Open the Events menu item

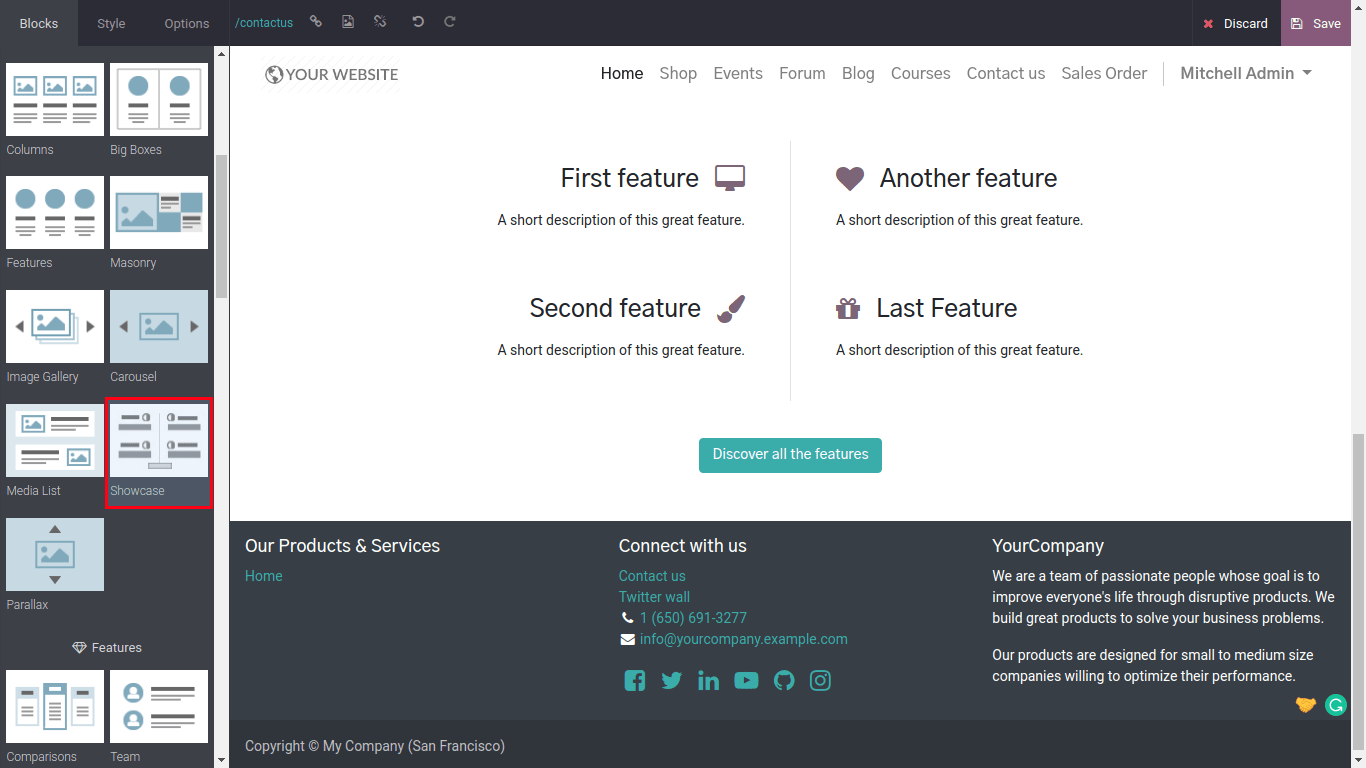[738, 73]
